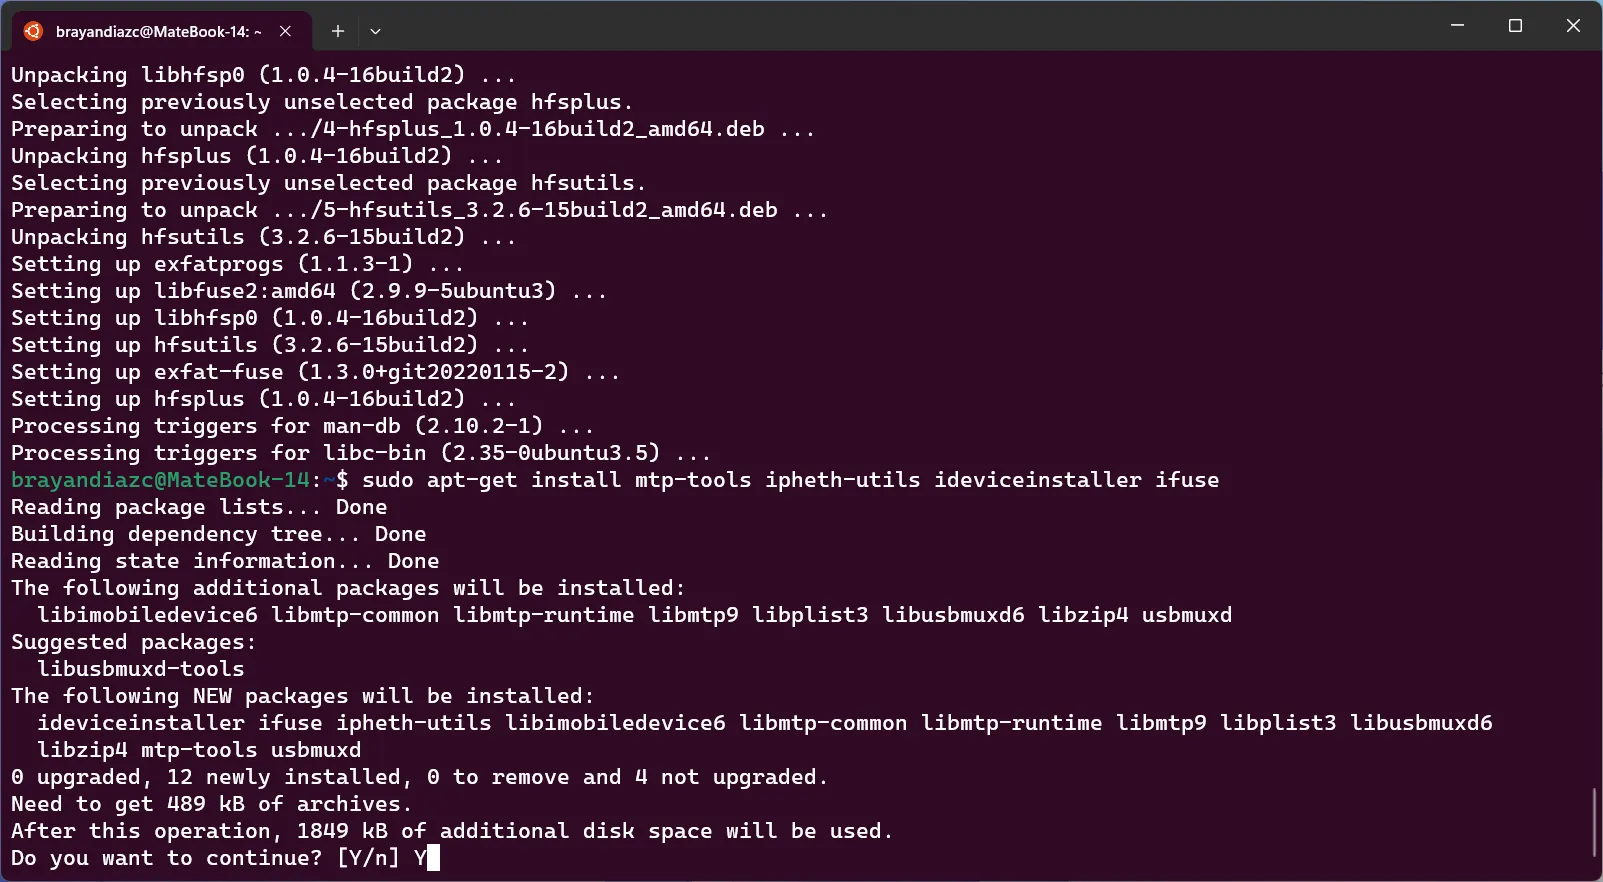Click the "Need to get 489 kB" line
Viewport: 1603px width, 882px height.
click(x=211, y=804)
